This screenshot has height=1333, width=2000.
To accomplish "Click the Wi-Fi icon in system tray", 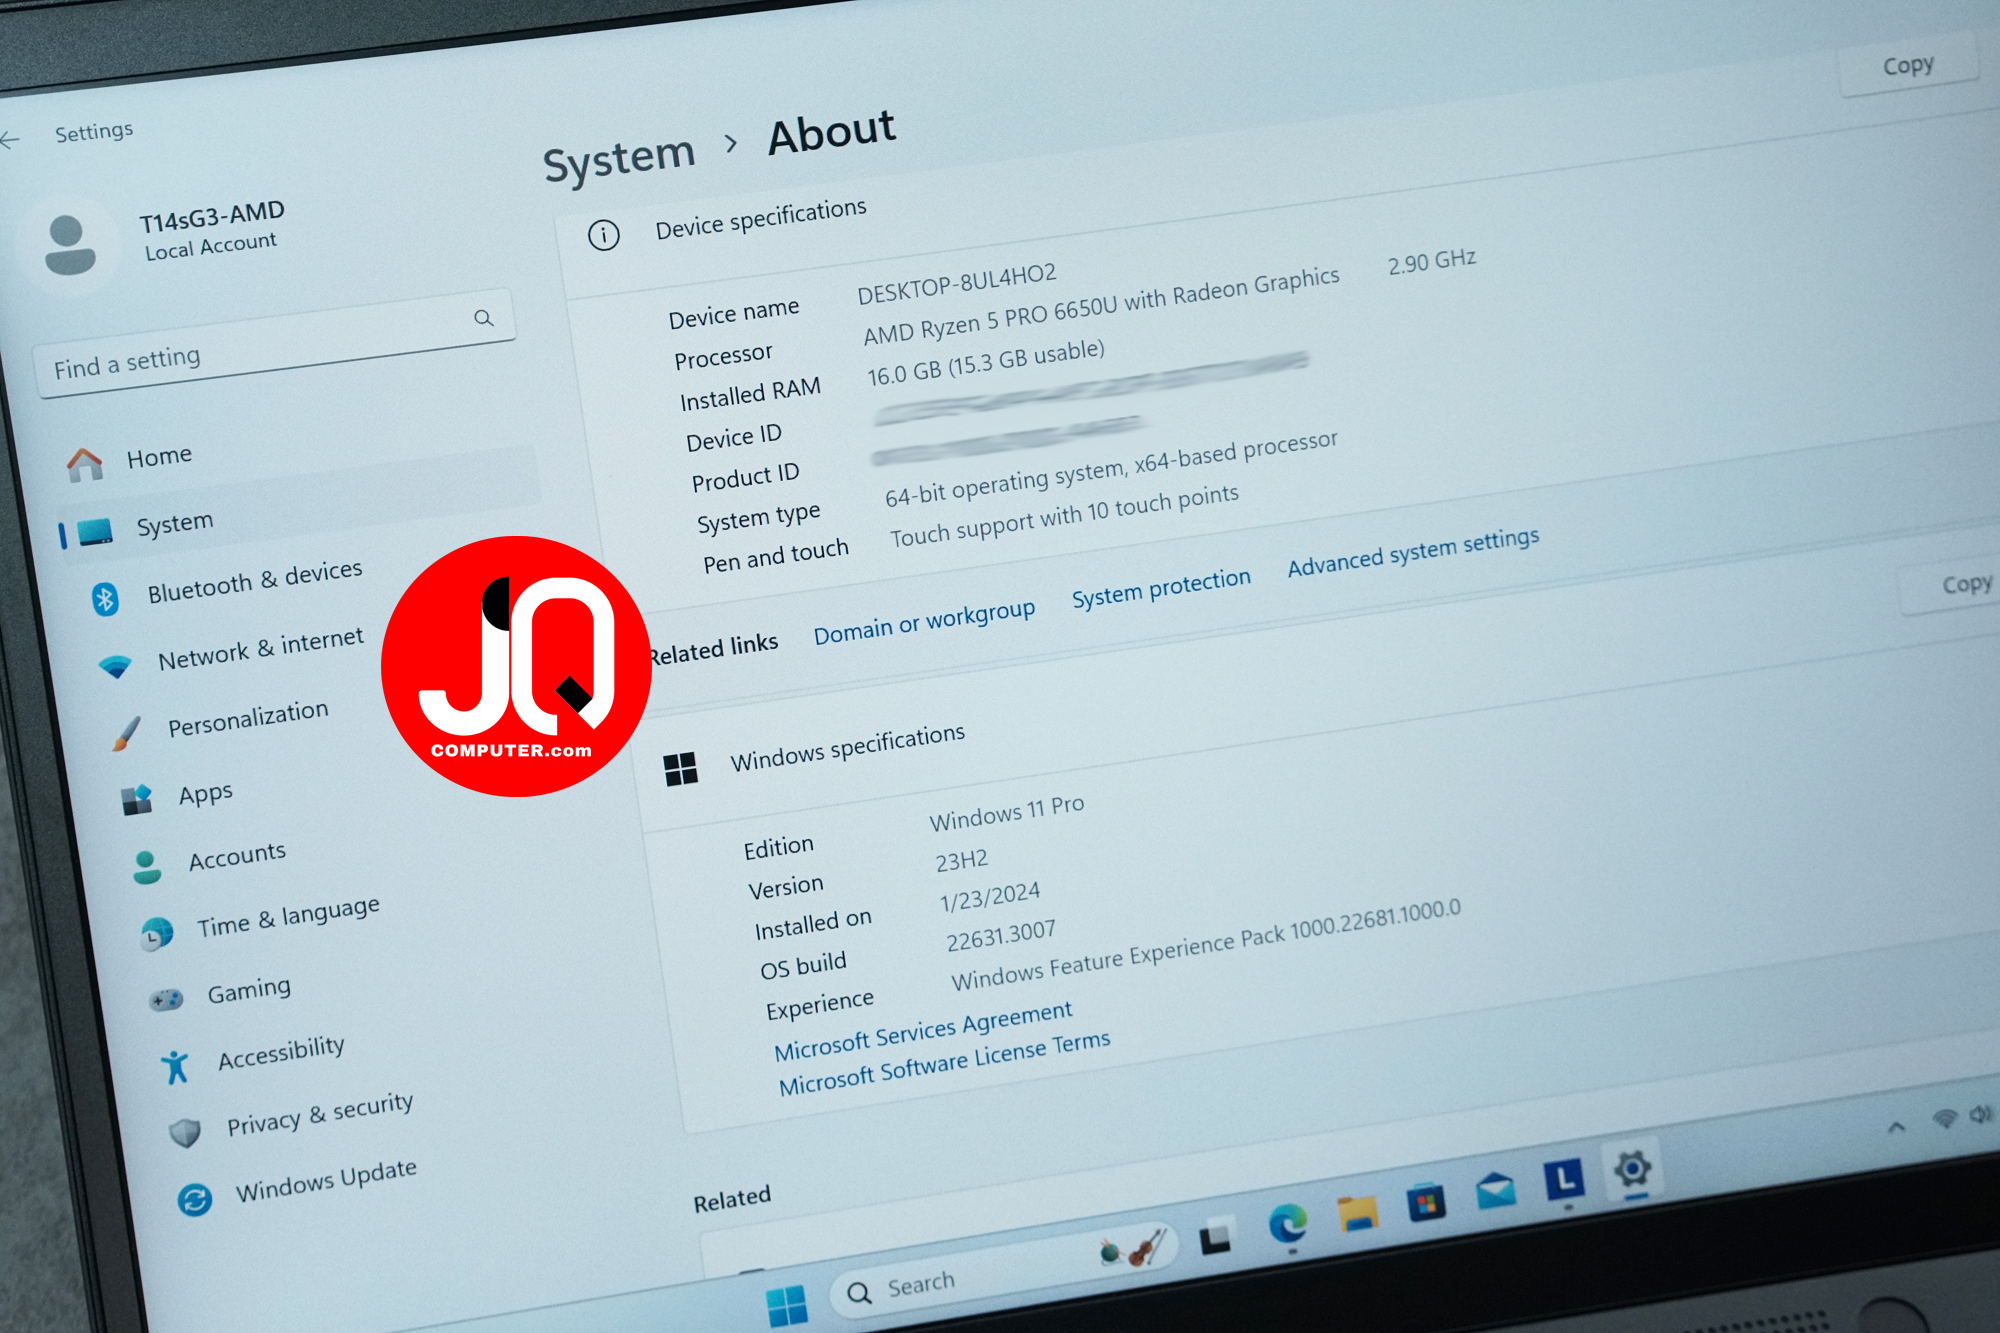I will pos(1945,1118).
